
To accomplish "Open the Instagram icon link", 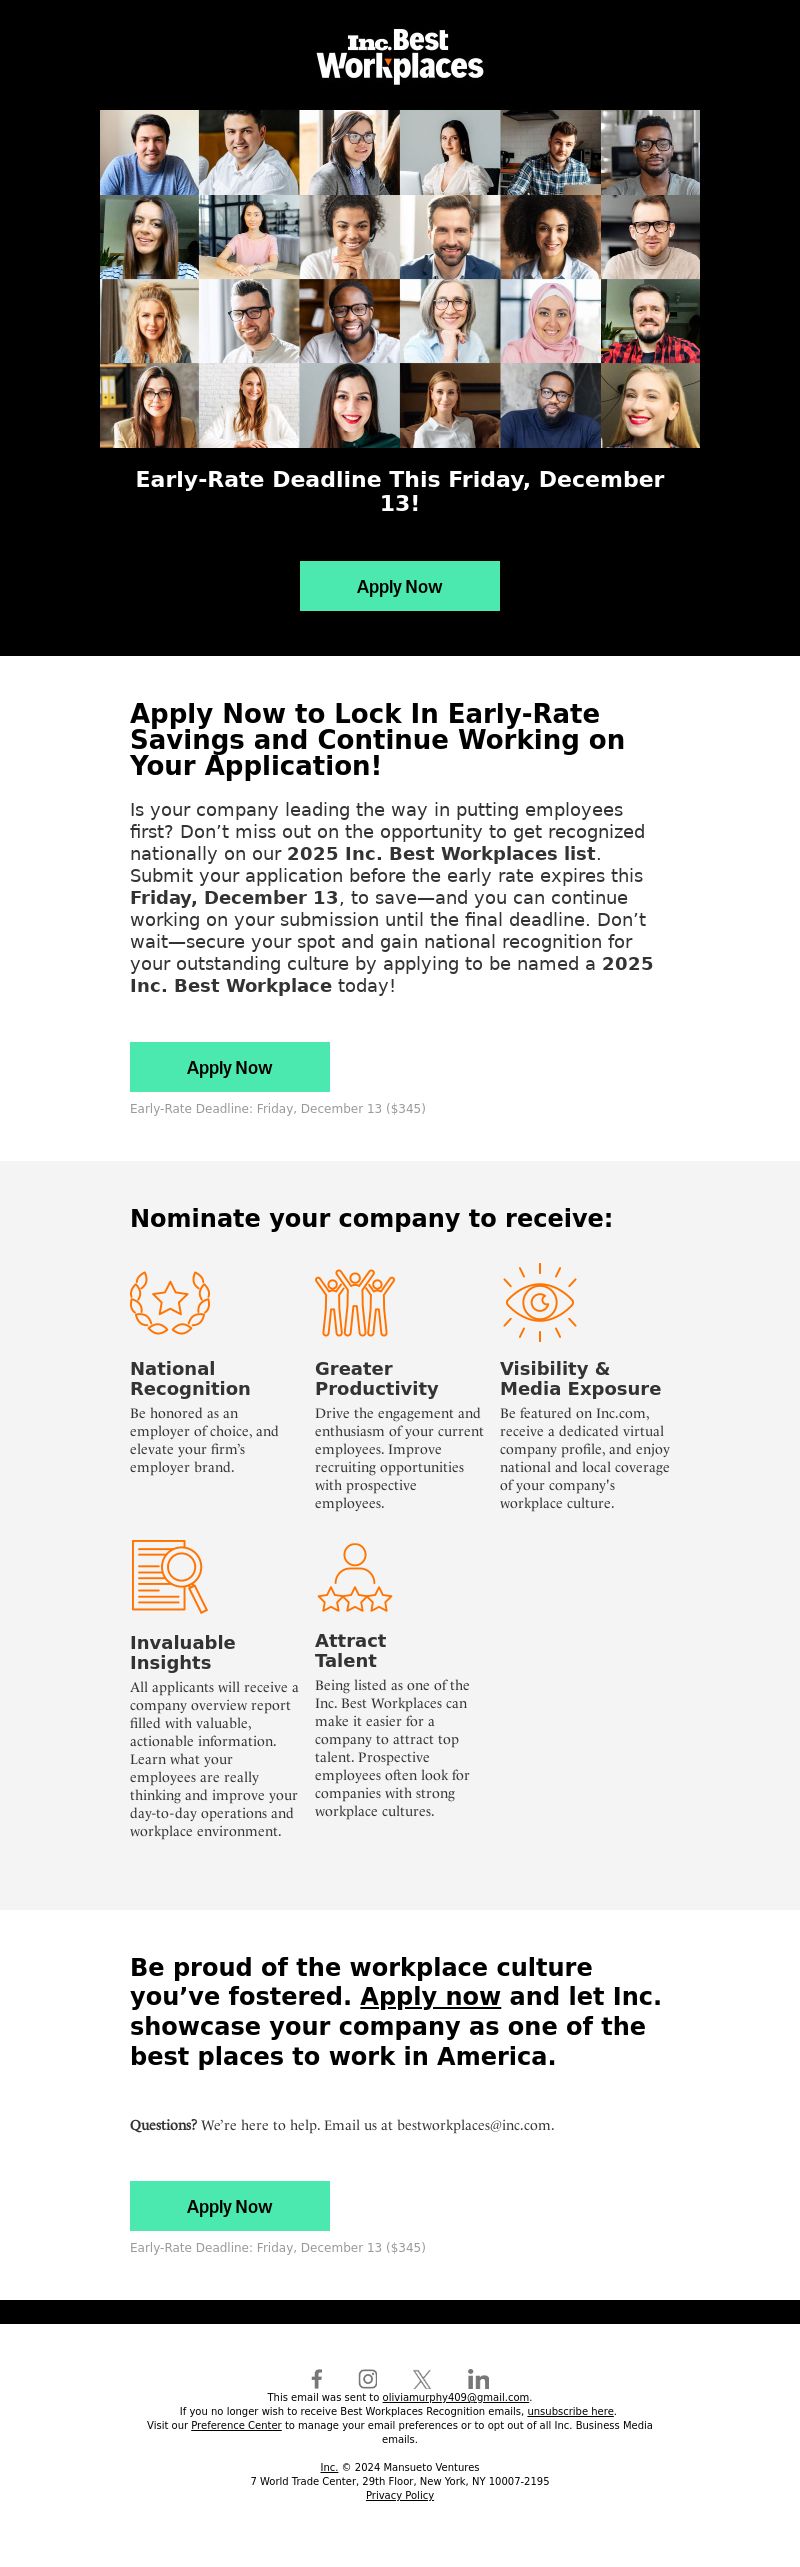I will pos(368,2378).
